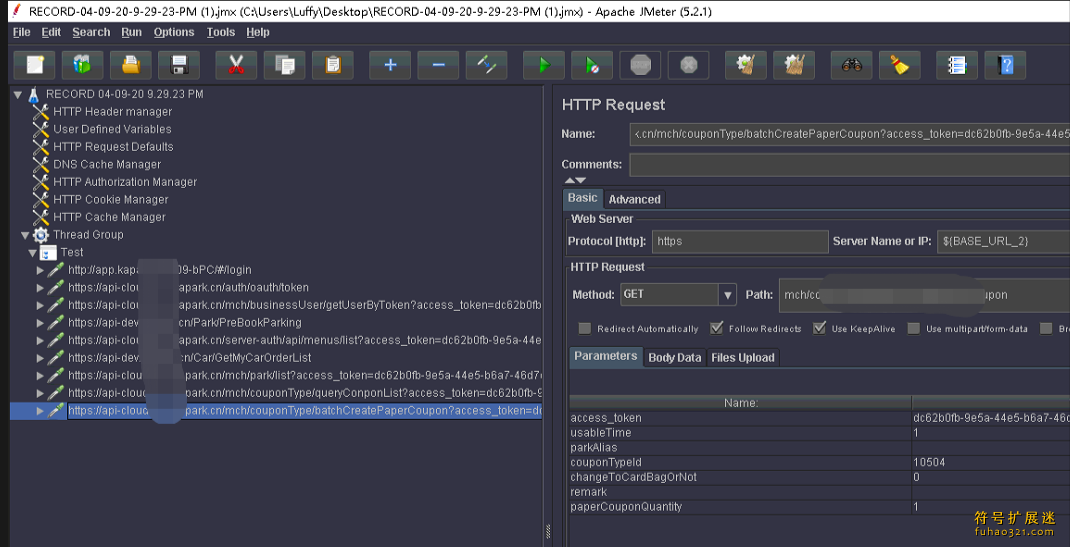Toggle Use KeepAlive checkbox
Screen dimensions: 1070x547
(820, 329)
